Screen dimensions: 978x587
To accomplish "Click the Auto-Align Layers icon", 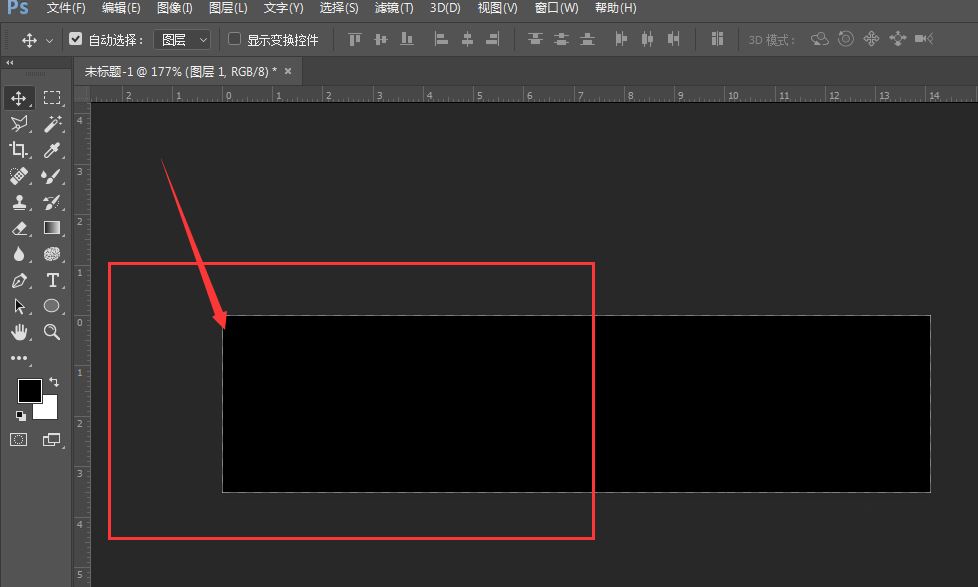I will [x=717, y=39].
